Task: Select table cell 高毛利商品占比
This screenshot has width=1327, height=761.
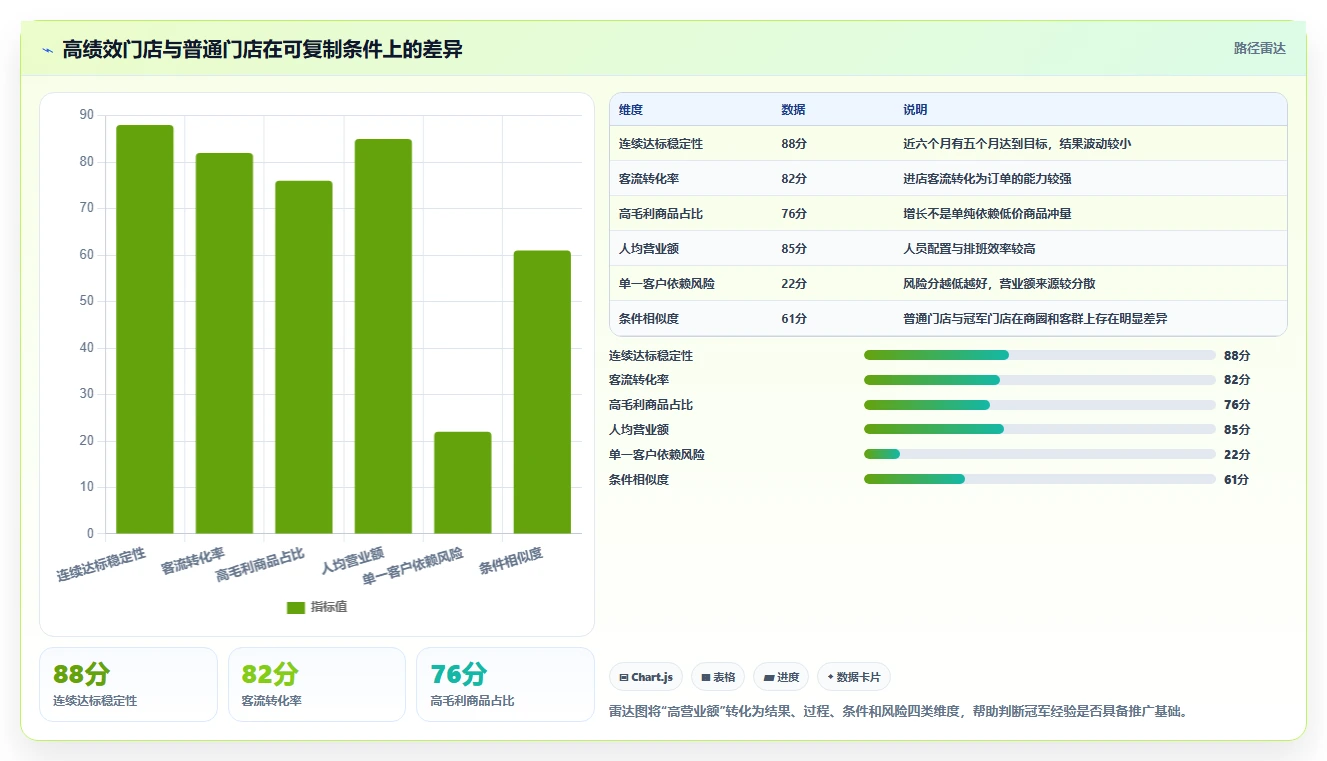Action: [661, 214]
